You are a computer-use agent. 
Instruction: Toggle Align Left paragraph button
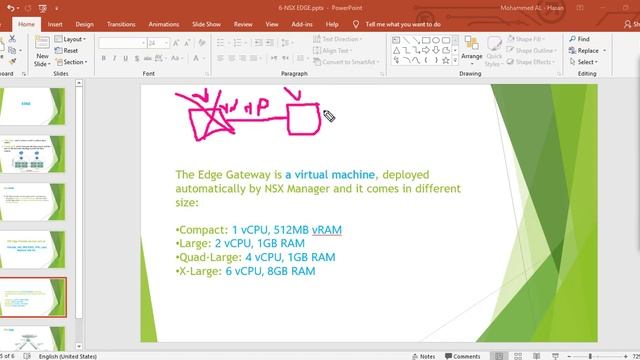[x=220, y=58]
